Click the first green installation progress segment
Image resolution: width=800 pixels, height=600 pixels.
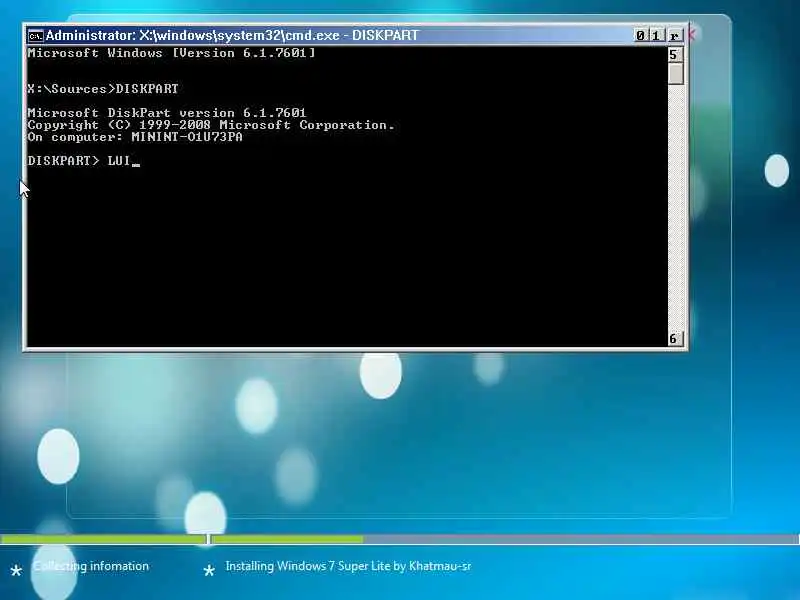[104, 539]
